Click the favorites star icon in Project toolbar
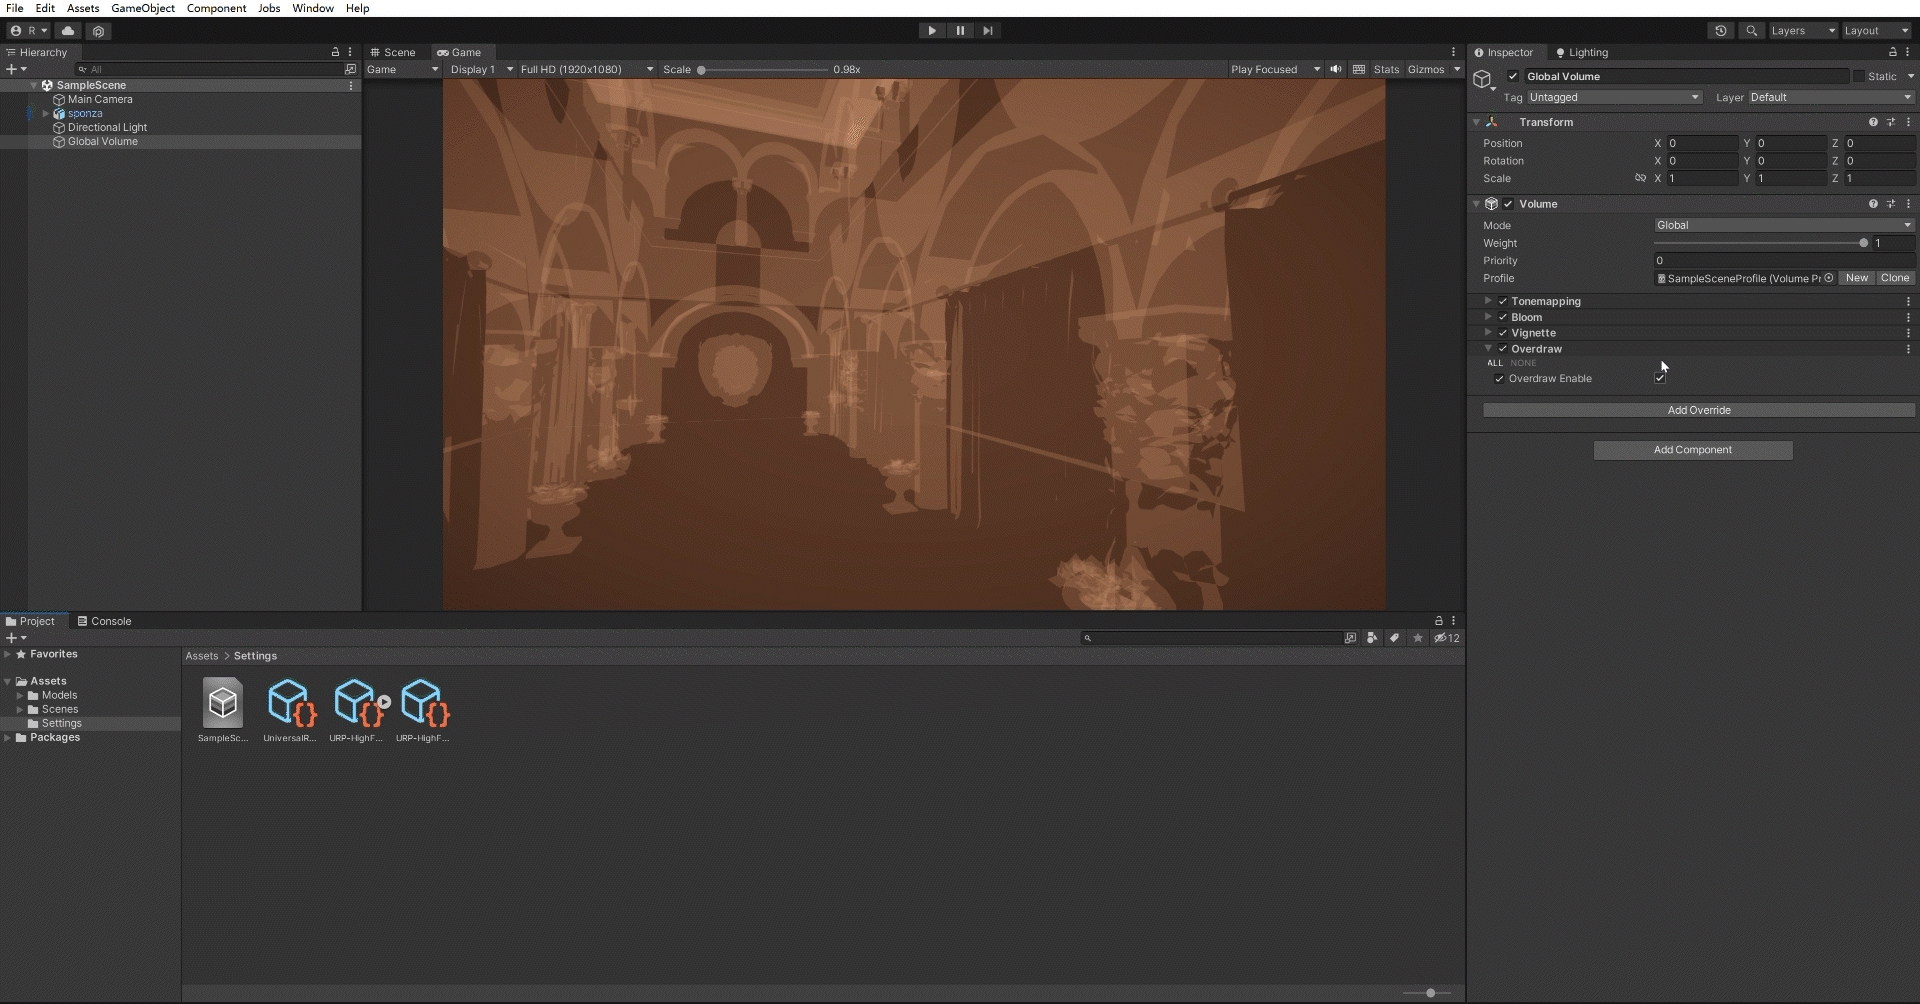Viewport: 1920px width, 1004px height. click(1417, 638)
